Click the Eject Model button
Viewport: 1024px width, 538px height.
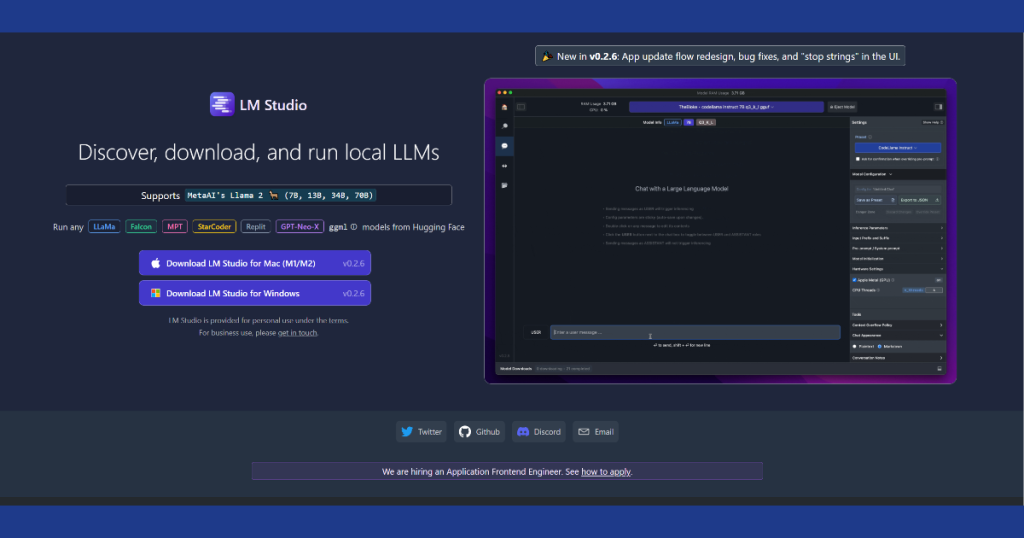[x=842, y=107]
